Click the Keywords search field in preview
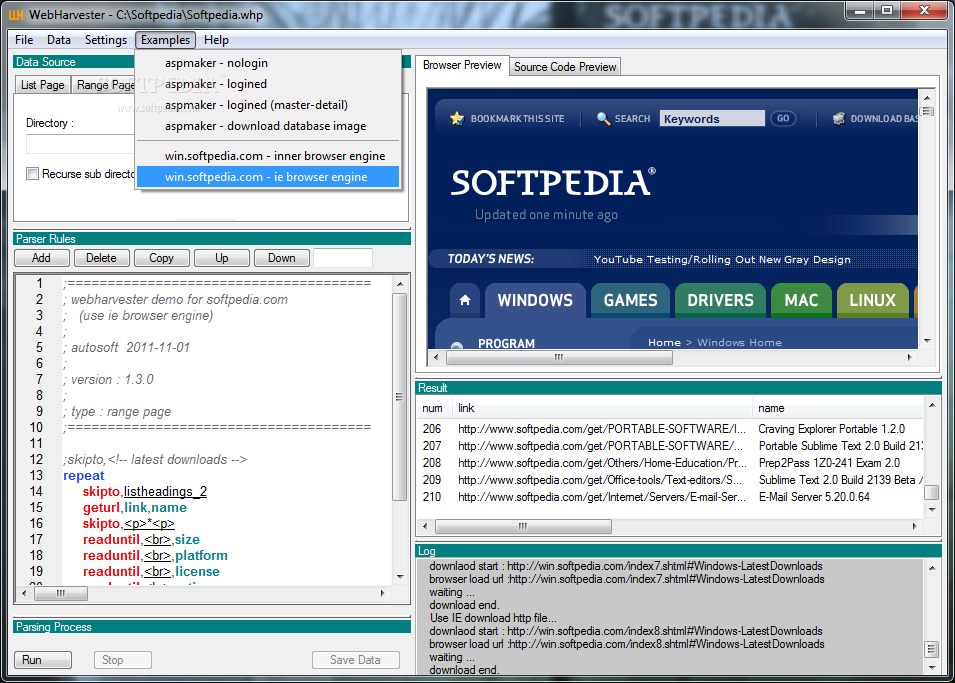 712,118
